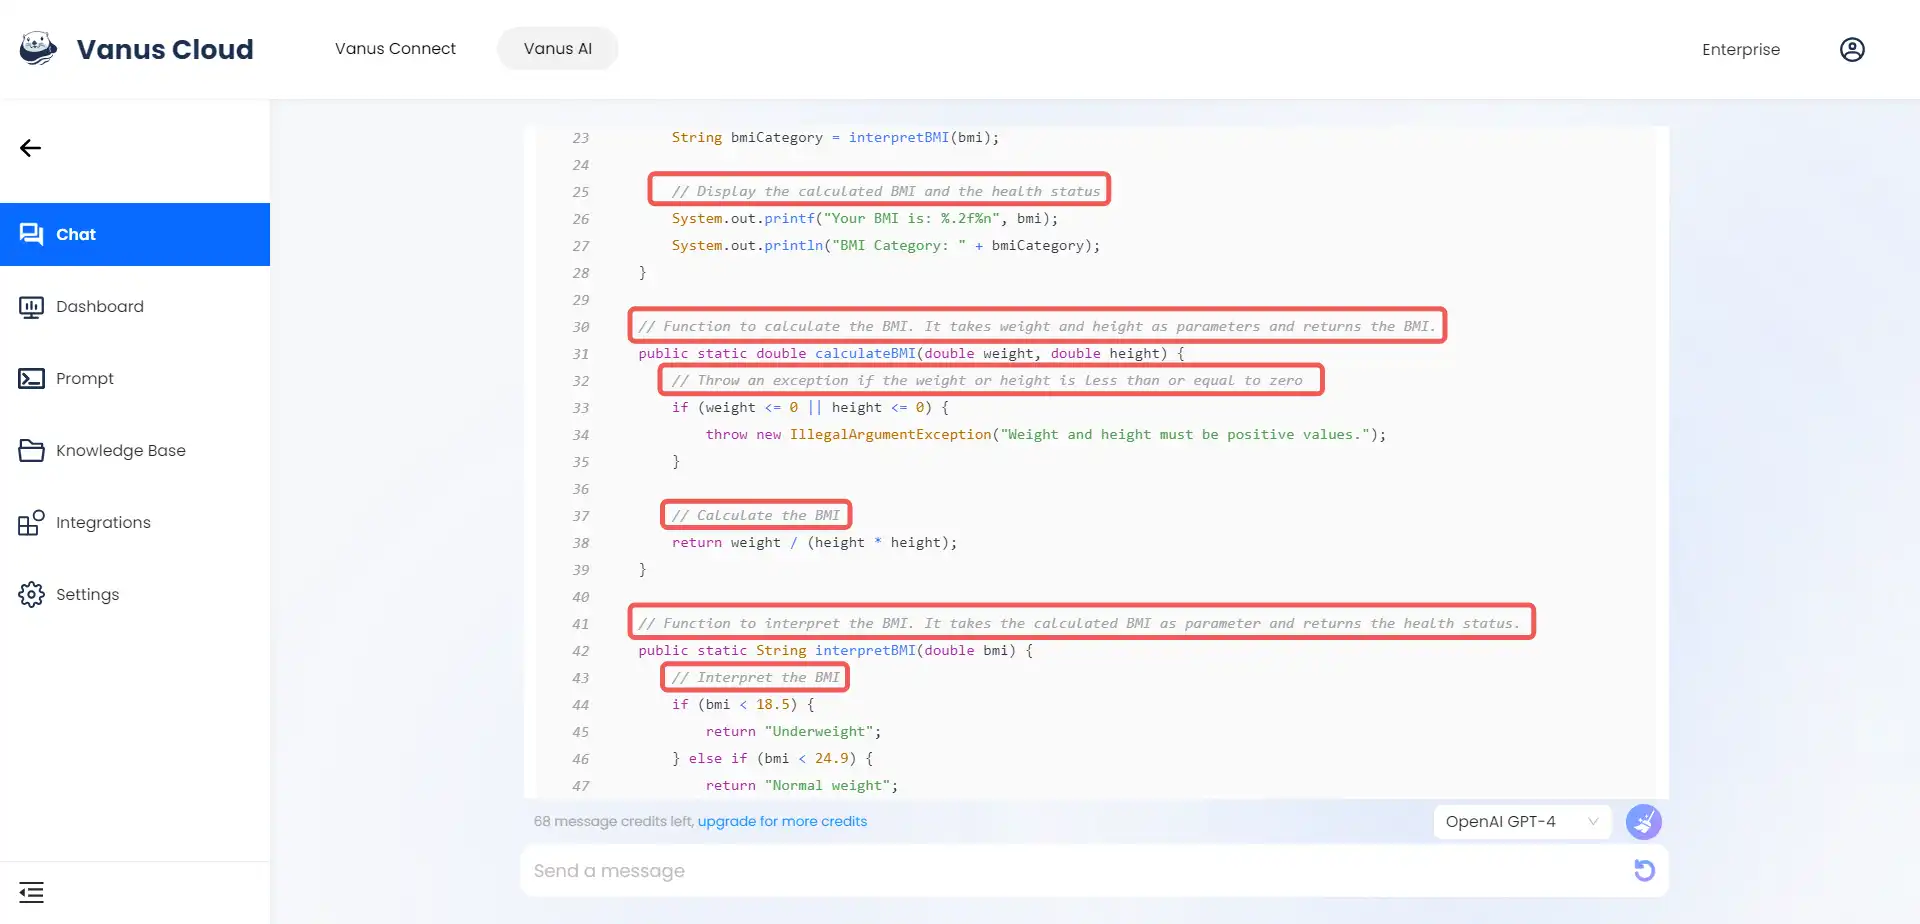Switch to the Vanus Connect tab
This screenshot has width=1920, height=924.
pos(395,49)
